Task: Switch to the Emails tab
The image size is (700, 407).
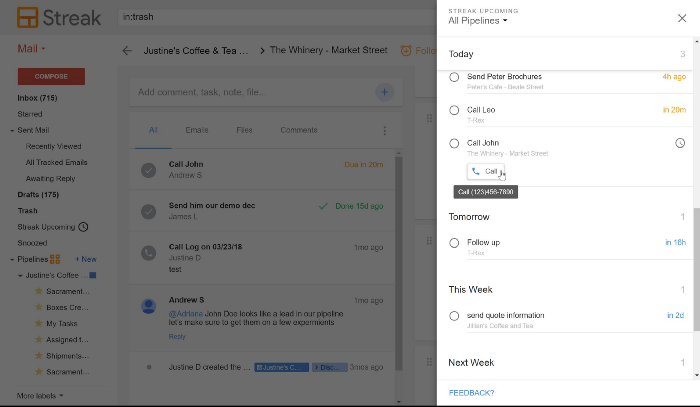Action: [197, 130]
